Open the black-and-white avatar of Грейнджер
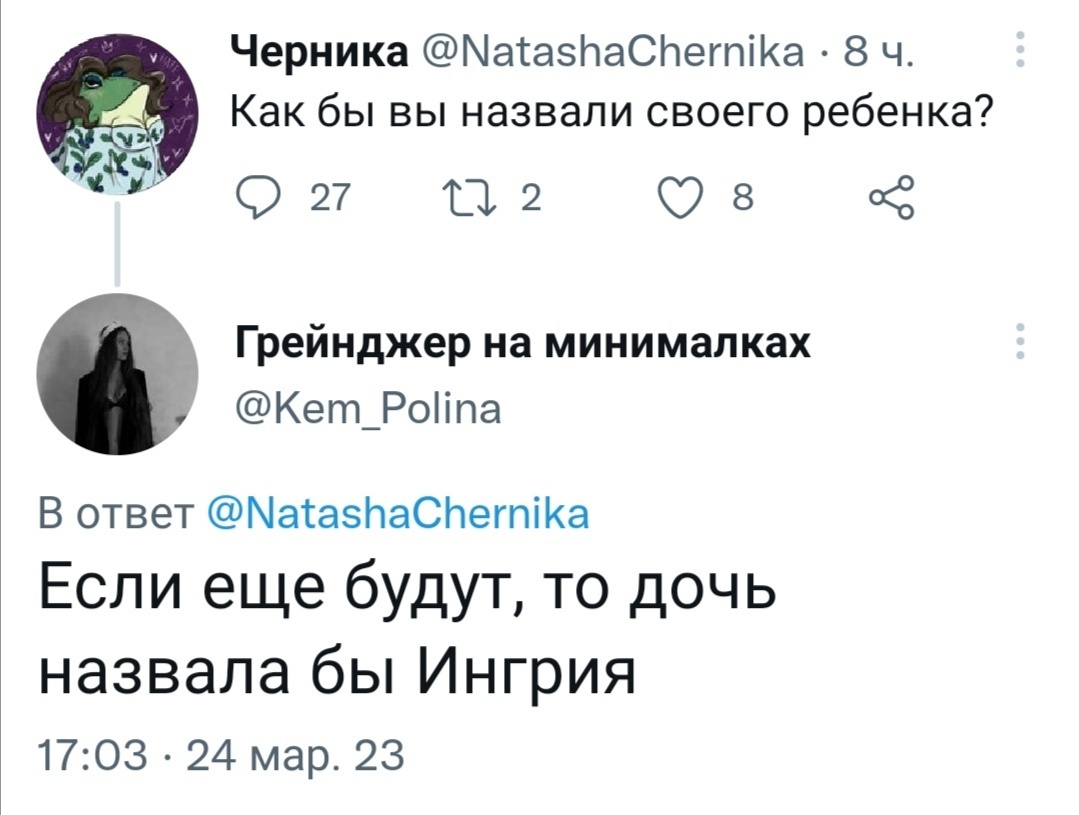 tap(118, 377)
